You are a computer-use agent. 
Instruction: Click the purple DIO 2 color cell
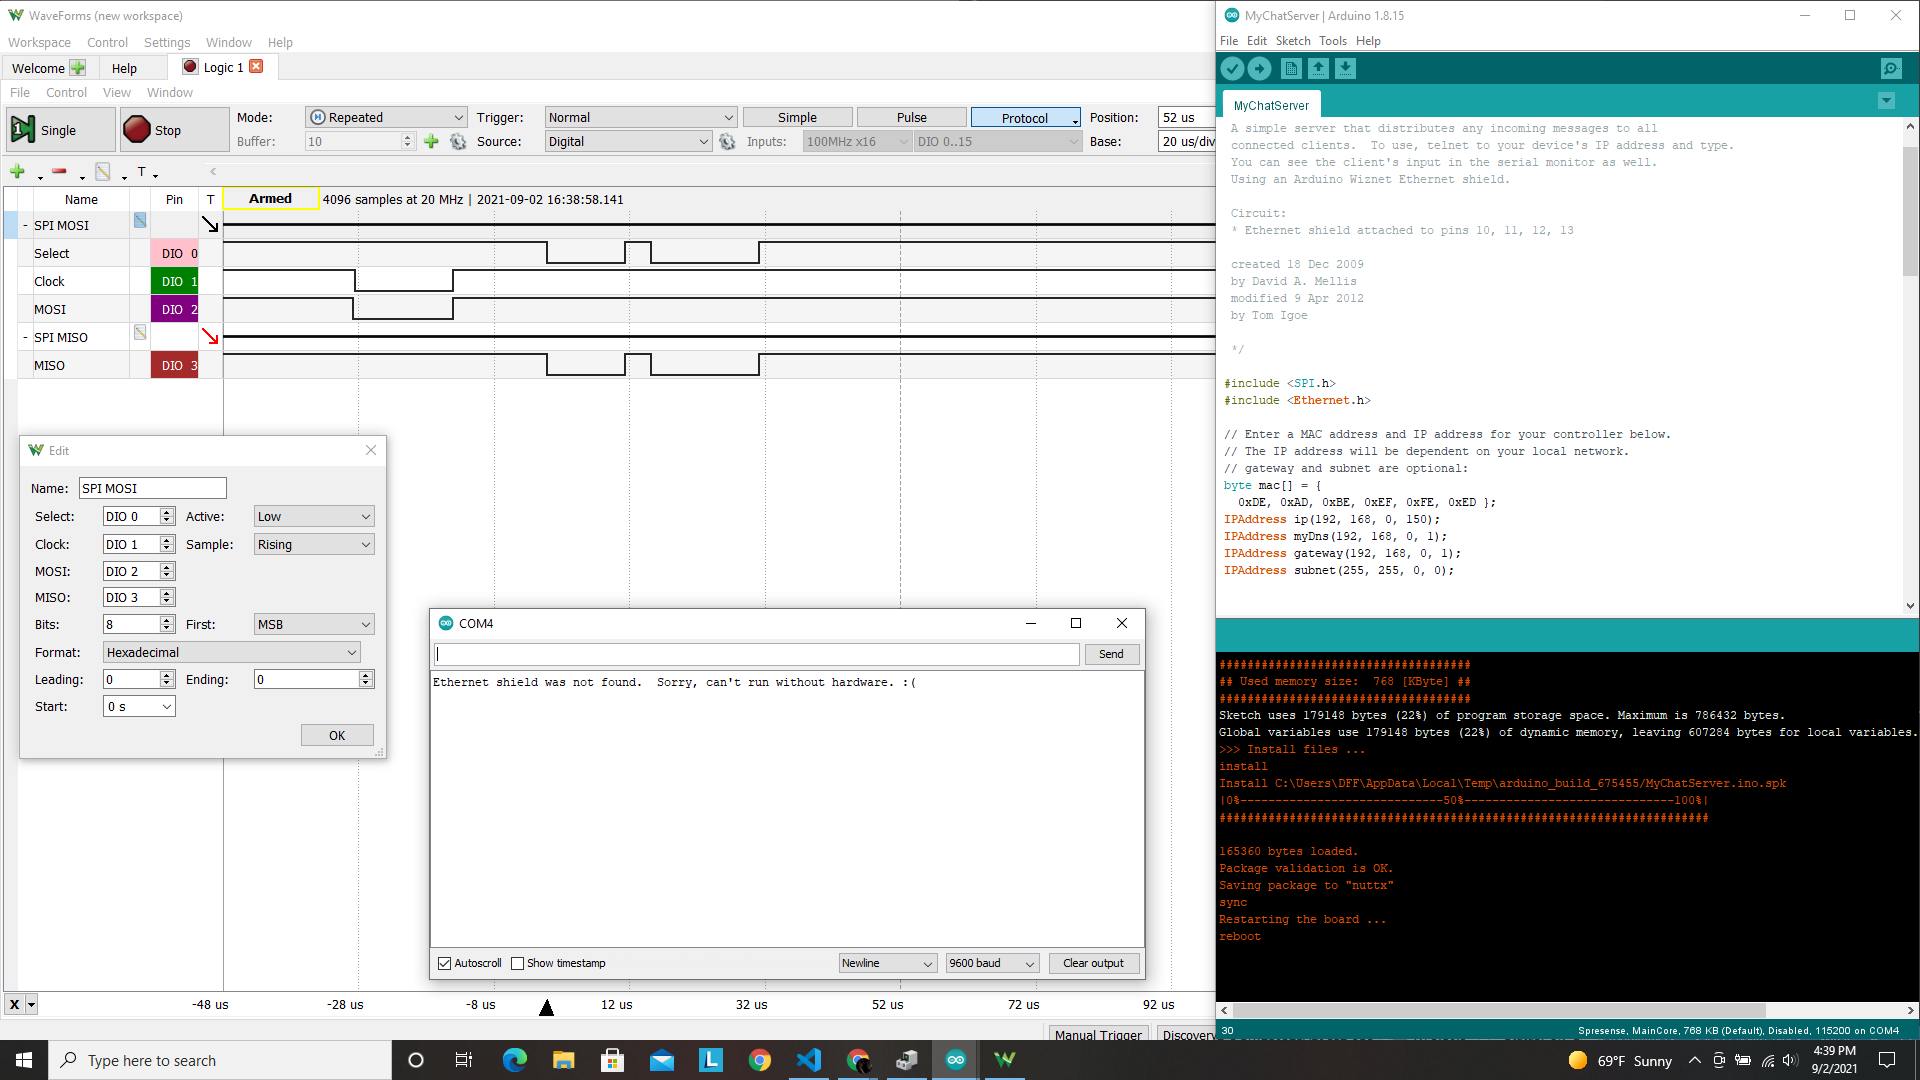click(x=174, y=309)
